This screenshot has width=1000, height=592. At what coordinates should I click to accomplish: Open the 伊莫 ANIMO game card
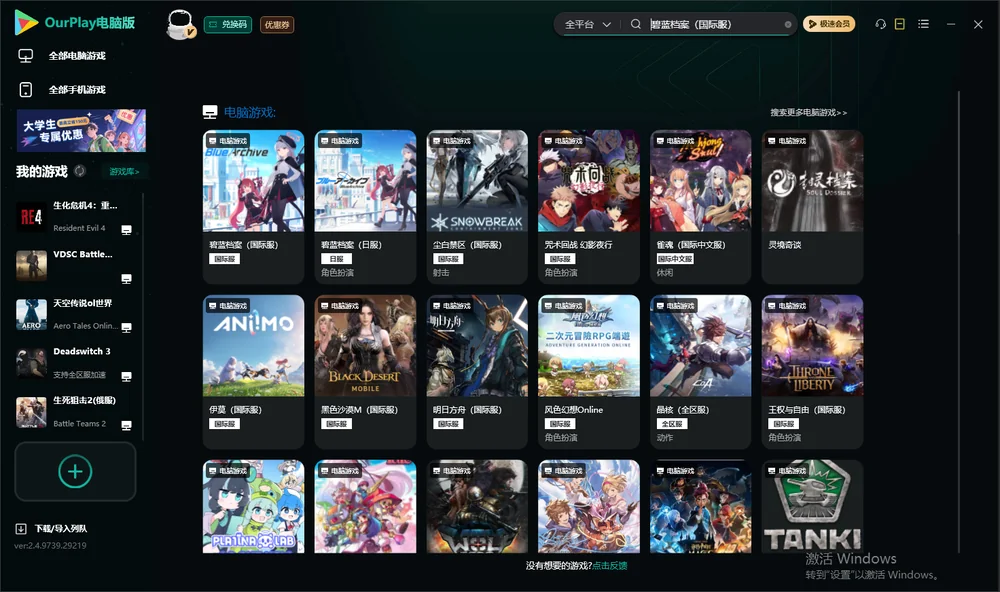point(253,372)
